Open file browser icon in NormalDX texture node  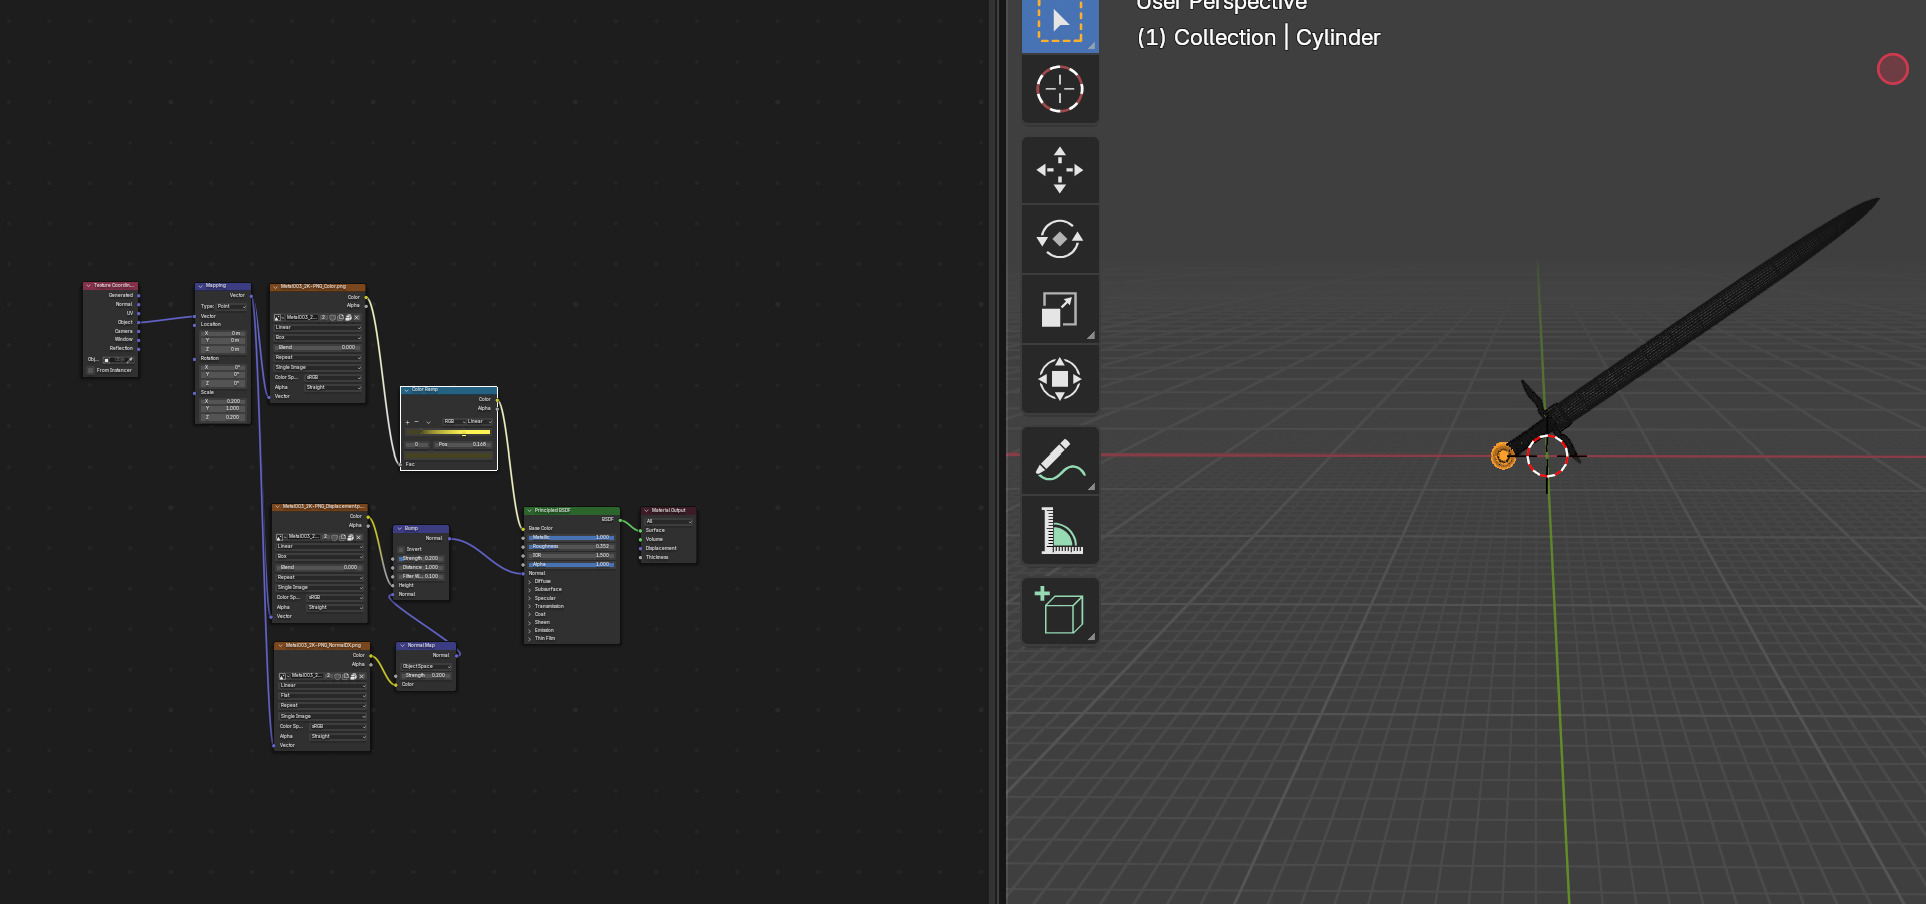pyautogui.click(x=354, y=676)
